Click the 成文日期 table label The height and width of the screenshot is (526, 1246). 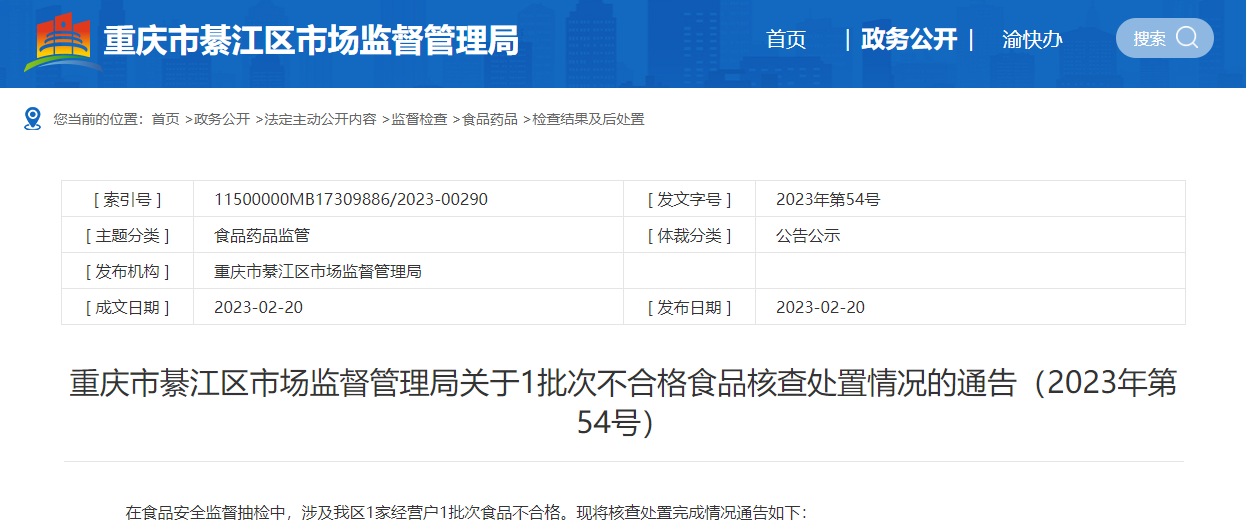click(127, 307)
